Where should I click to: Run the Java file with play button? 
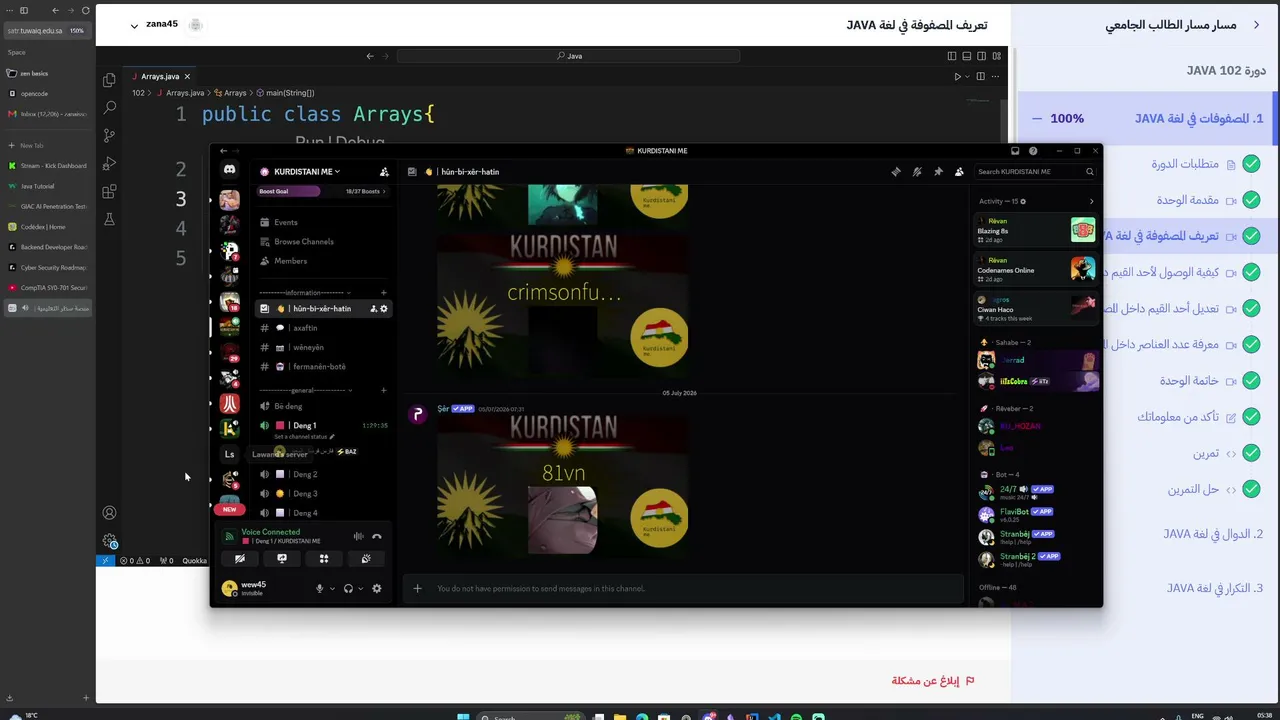click(x=957, y=76)
